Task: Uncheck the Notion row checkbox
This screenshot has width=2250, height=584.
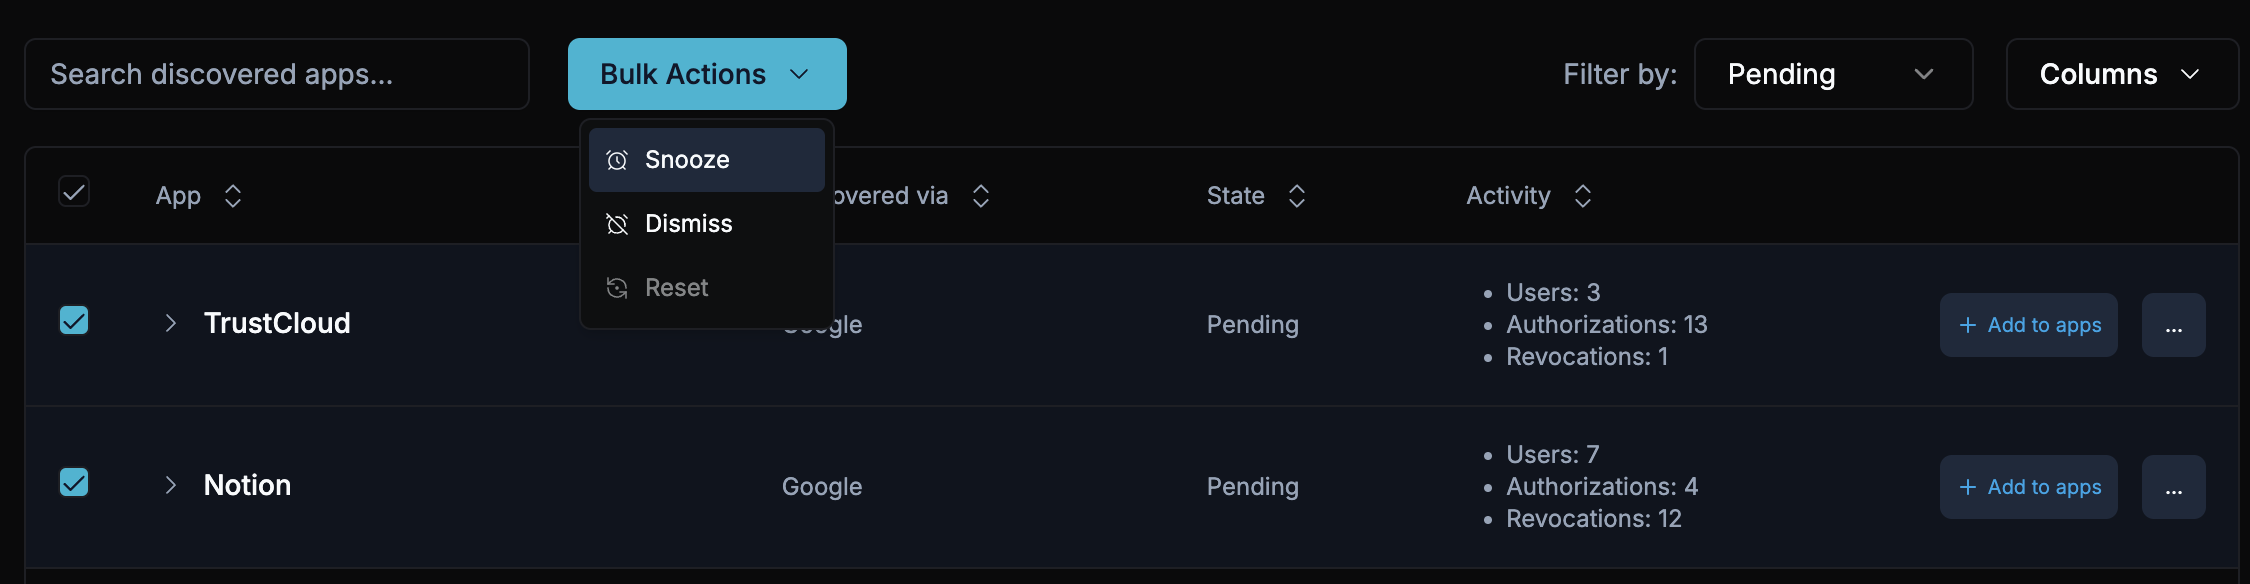Action: pyautogui.click(x=74, y=482)
